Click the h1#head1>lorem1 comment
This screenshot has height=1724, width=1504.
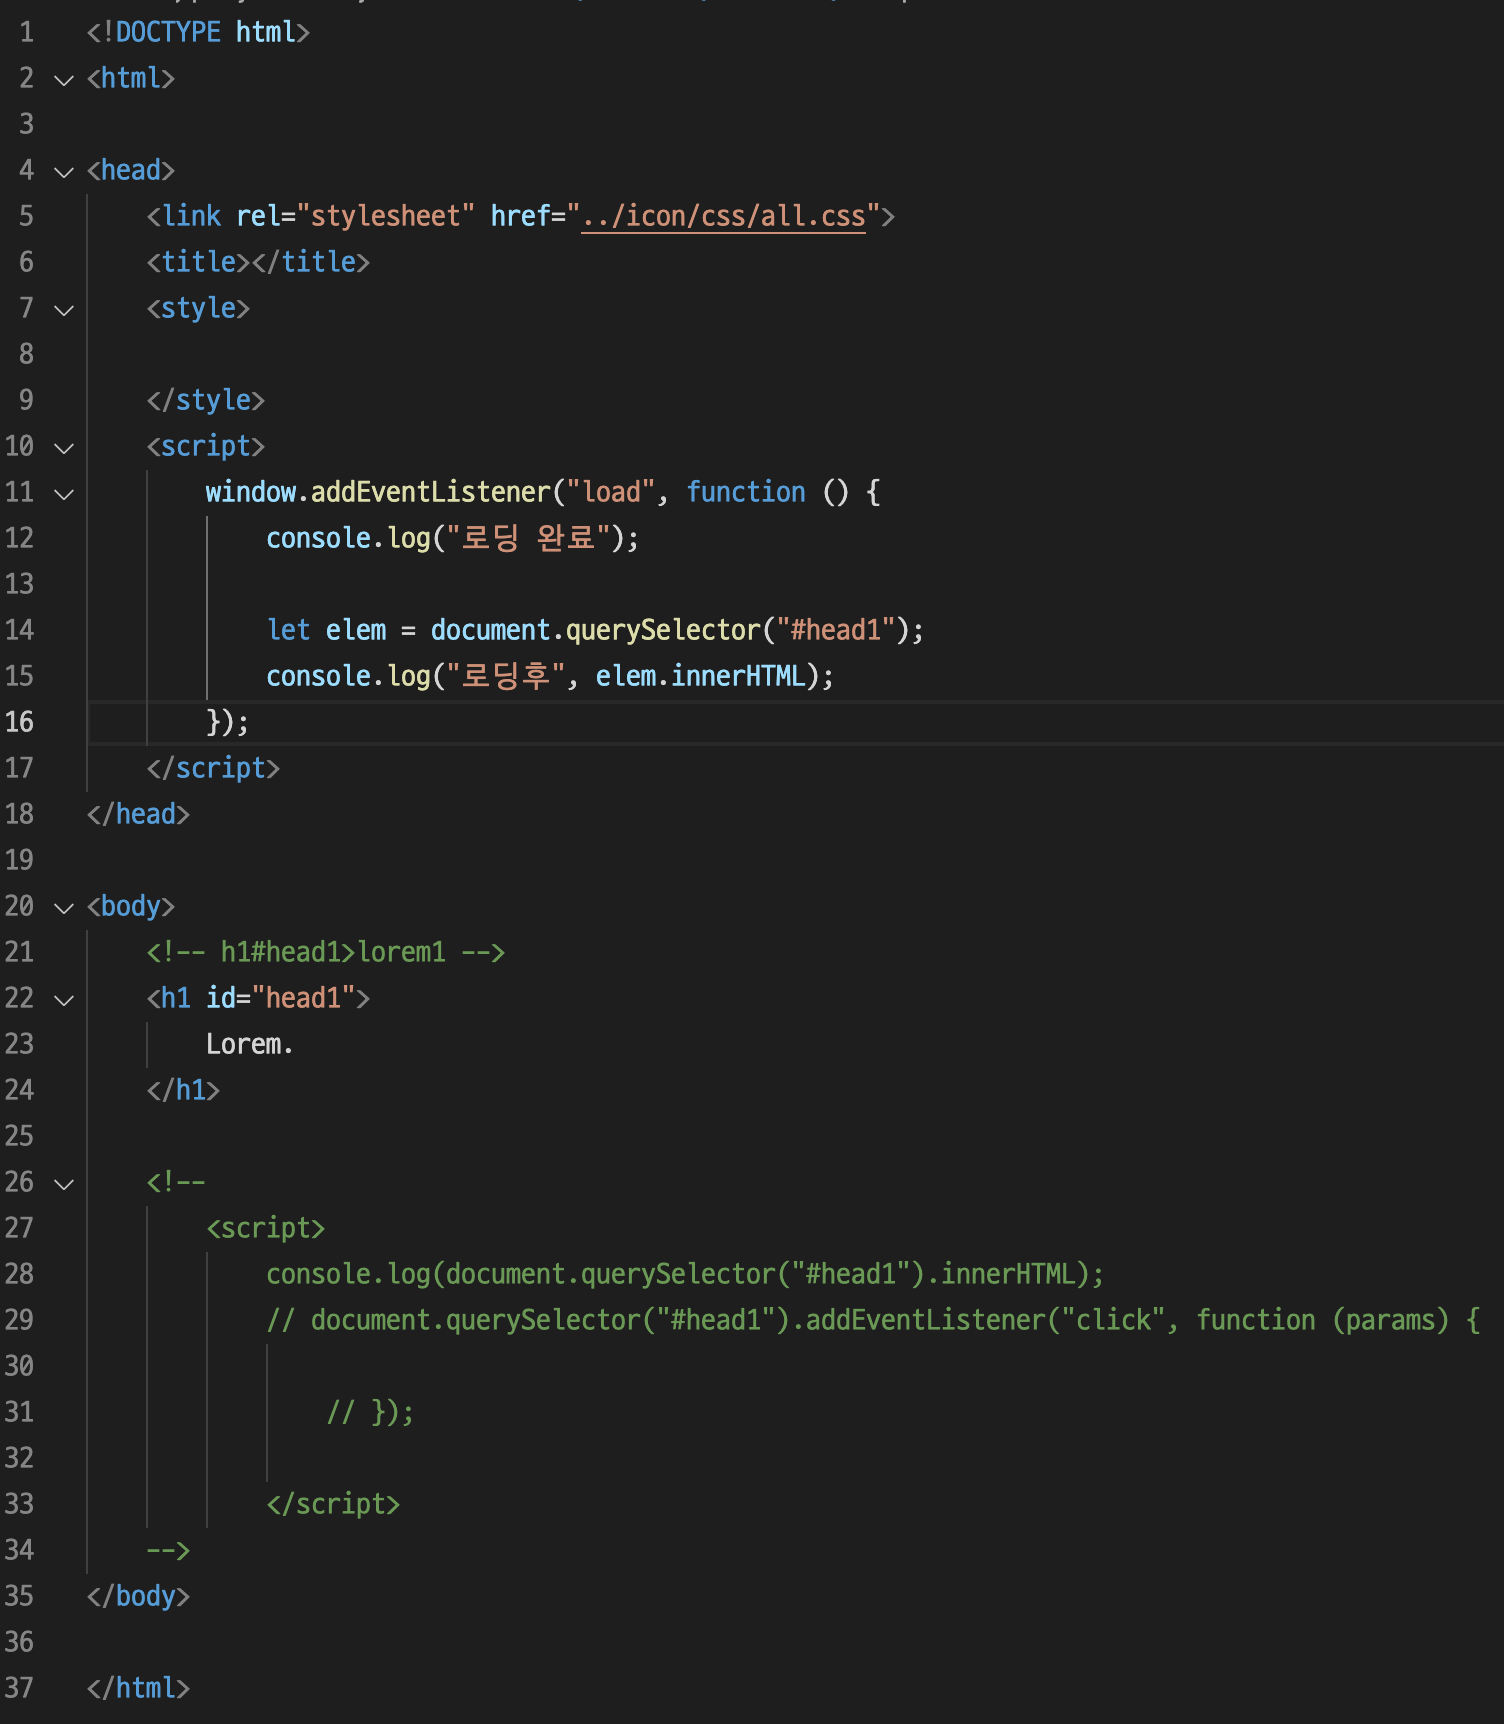(x=326, y=952)
